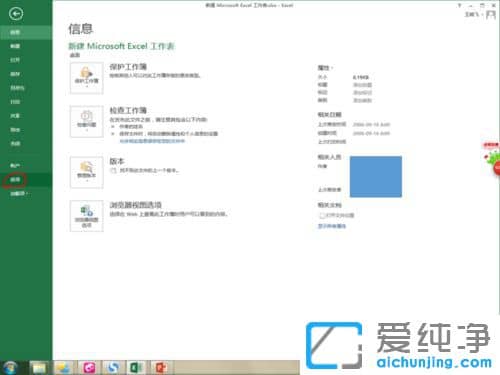
Task: Click 添加标题 field next to title
Action: tap(362, 85)
